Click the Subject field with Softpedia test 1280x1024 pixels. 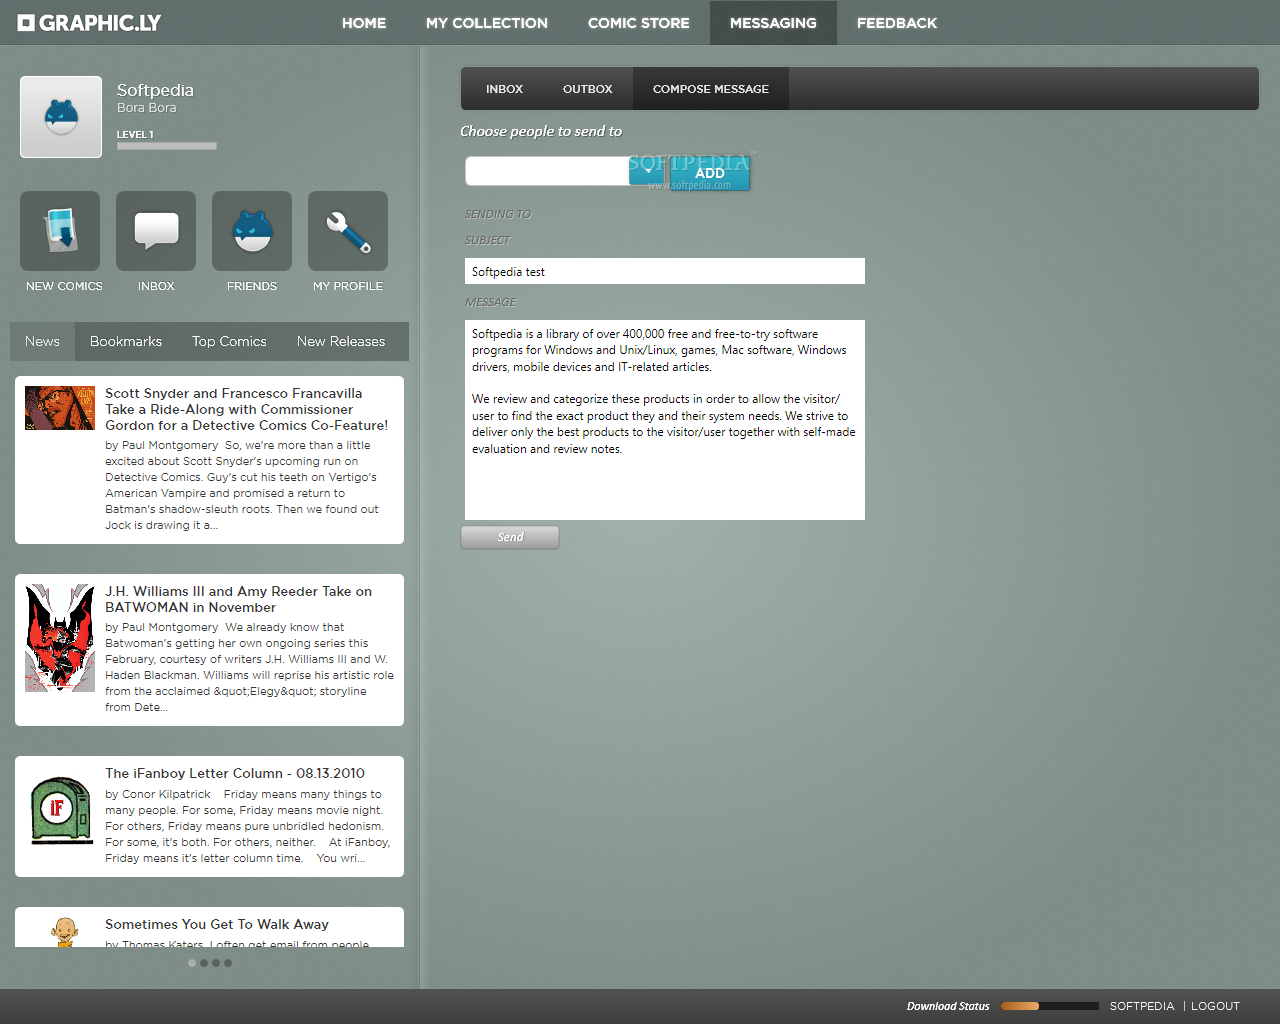tap(665, 271)
